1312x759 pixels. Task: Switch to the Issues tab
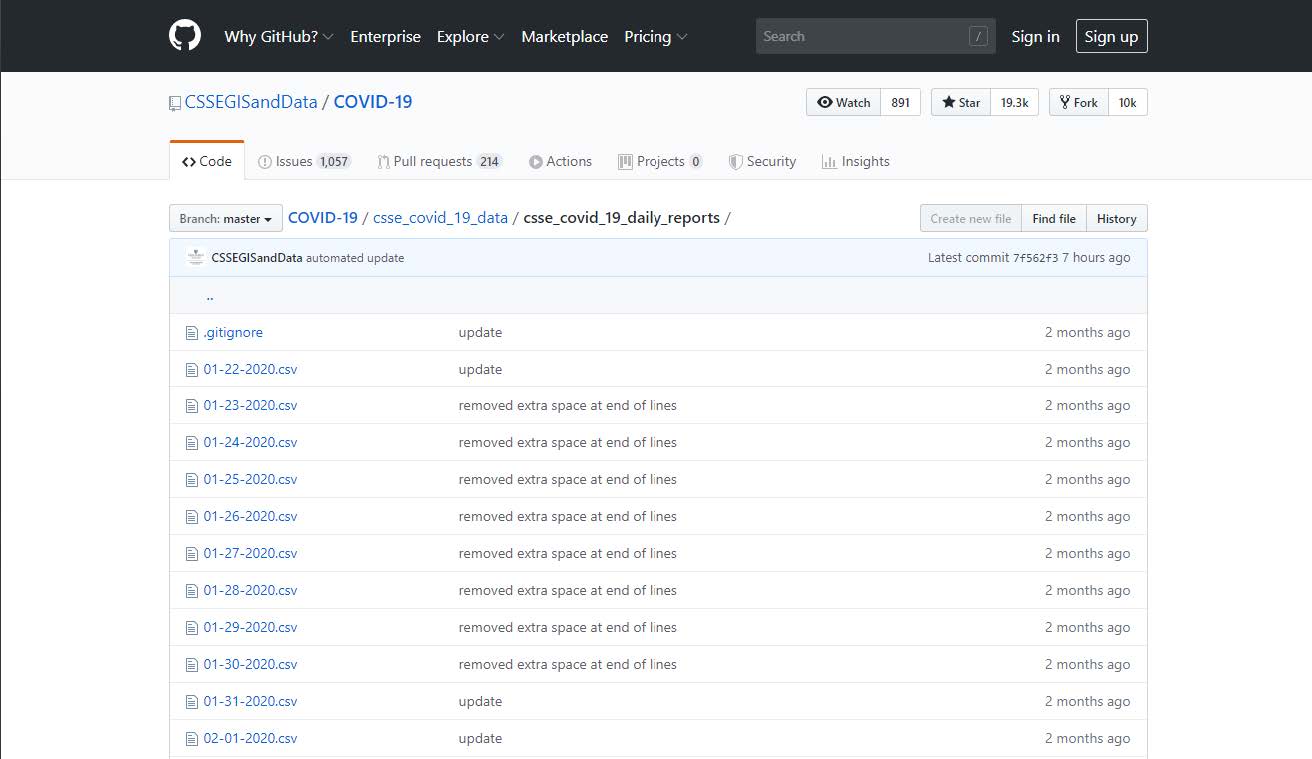coord(304,161)
